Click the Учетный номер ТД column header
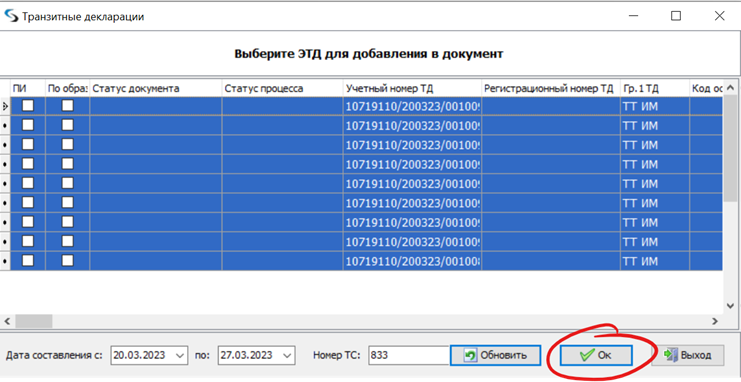Image resolution: width=741 pixels, height=382 pixels. pyautogui.click(x=413, y=88)
